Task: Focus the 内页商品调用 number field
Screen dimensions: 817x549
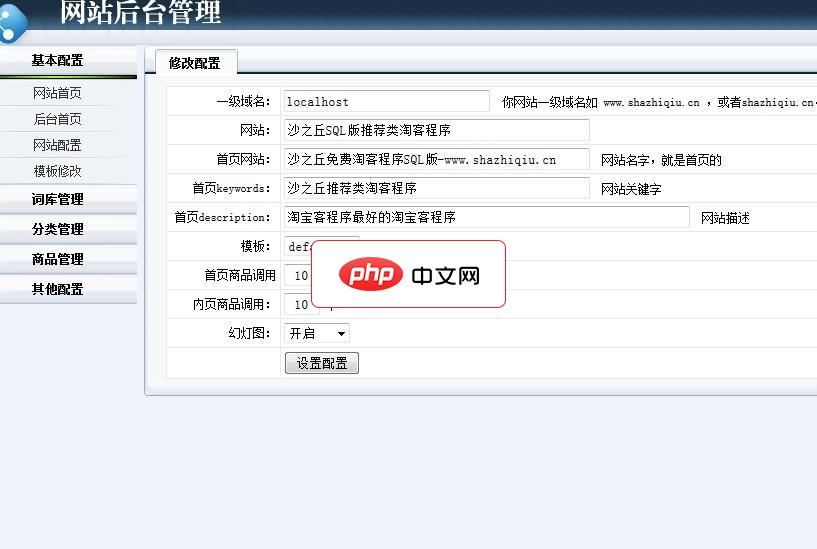Action: click(x=301, y=305)
